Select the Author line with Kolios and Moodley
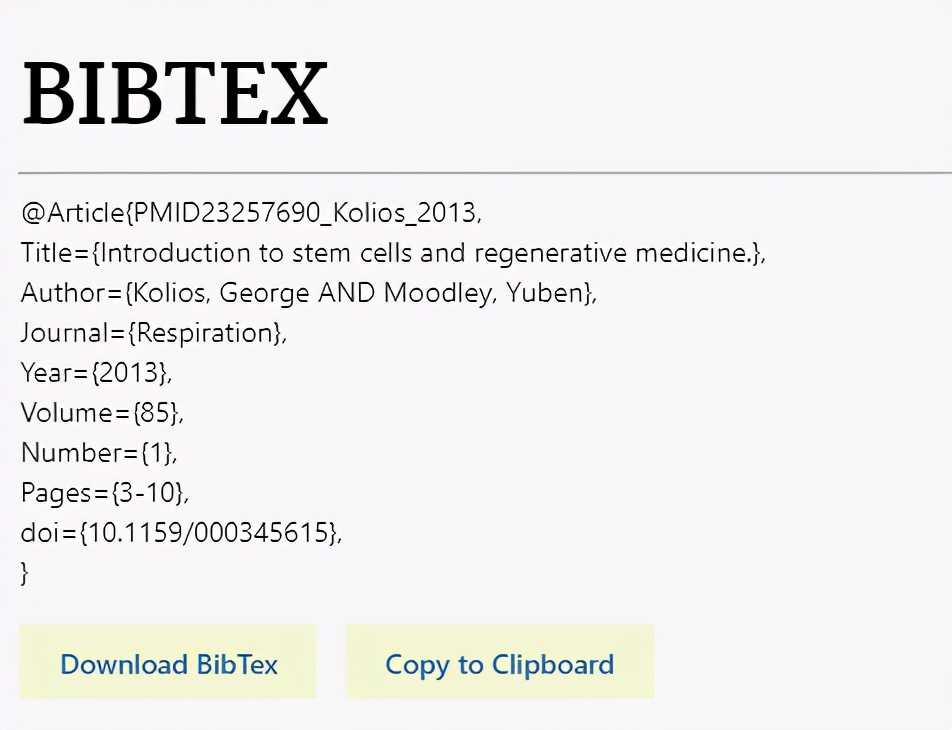Screen dimensions: 952x730 pyautogui.click(x=308, y=292)
